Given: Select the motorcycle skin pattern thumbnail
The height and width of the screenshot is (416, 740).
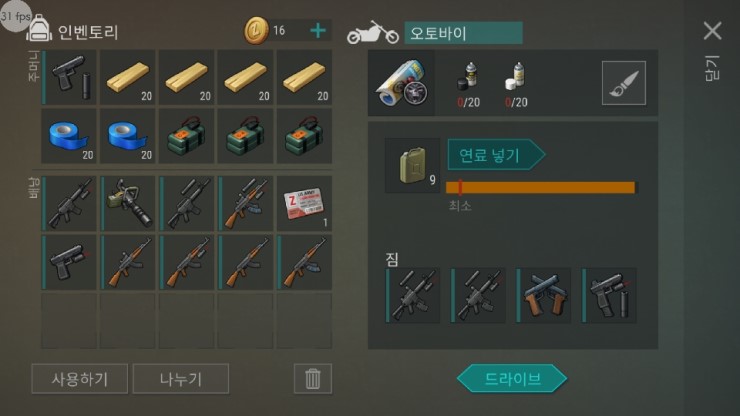Looking at the screenshot, I should pyautogui.click(x=402, y=83).
